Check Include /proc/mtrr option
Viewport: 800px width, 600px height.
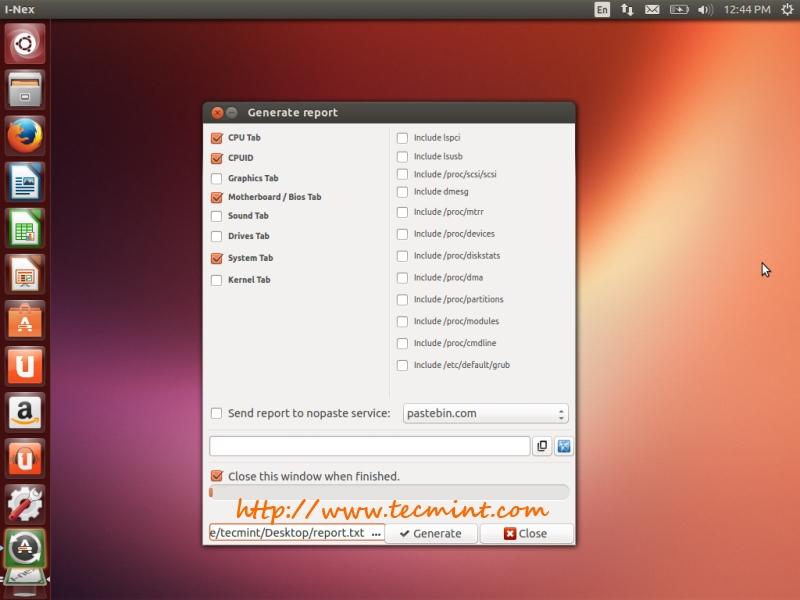[x=403, y=212]
